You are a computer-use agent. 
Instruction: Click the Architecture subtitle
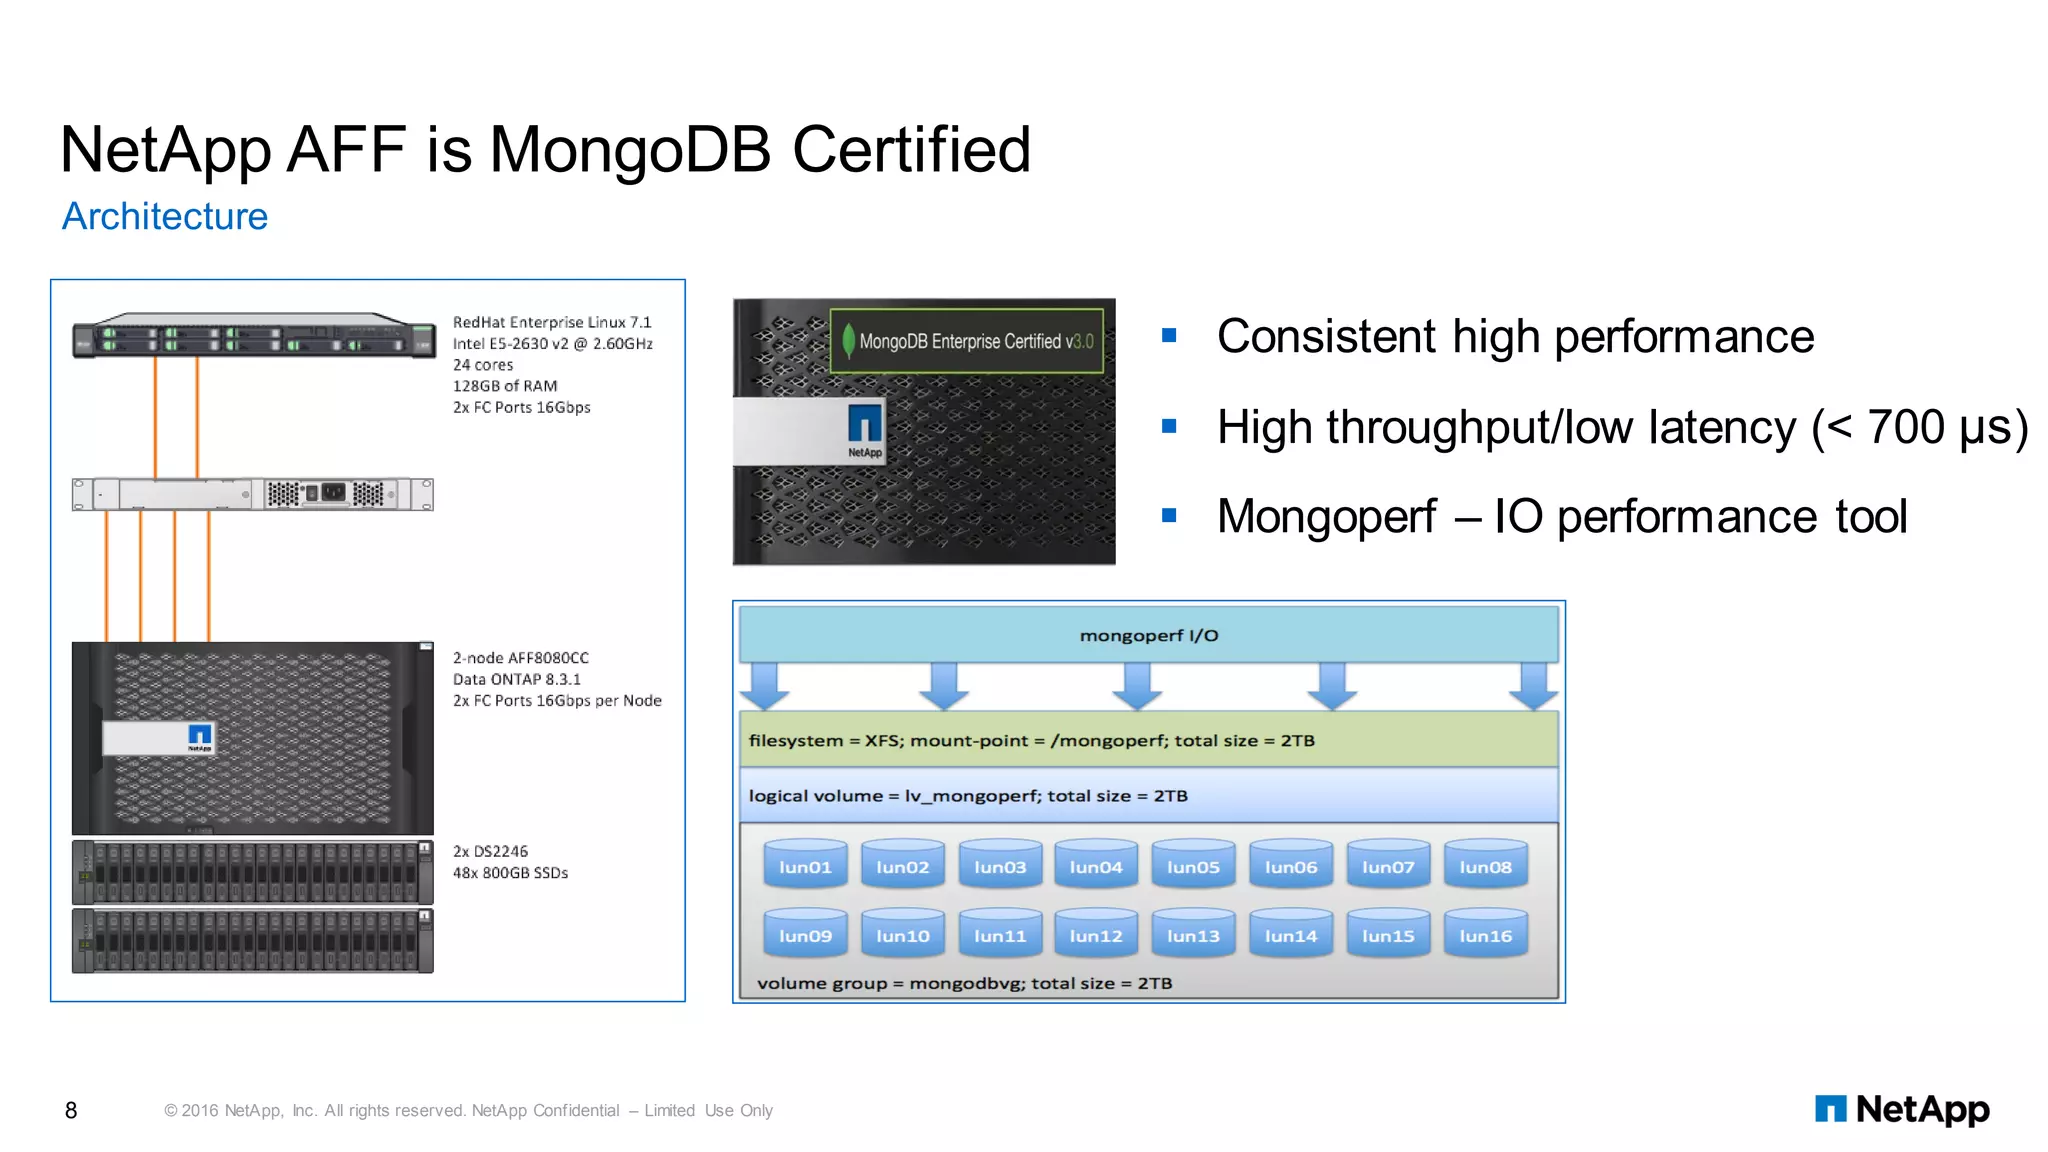point(165,216)
